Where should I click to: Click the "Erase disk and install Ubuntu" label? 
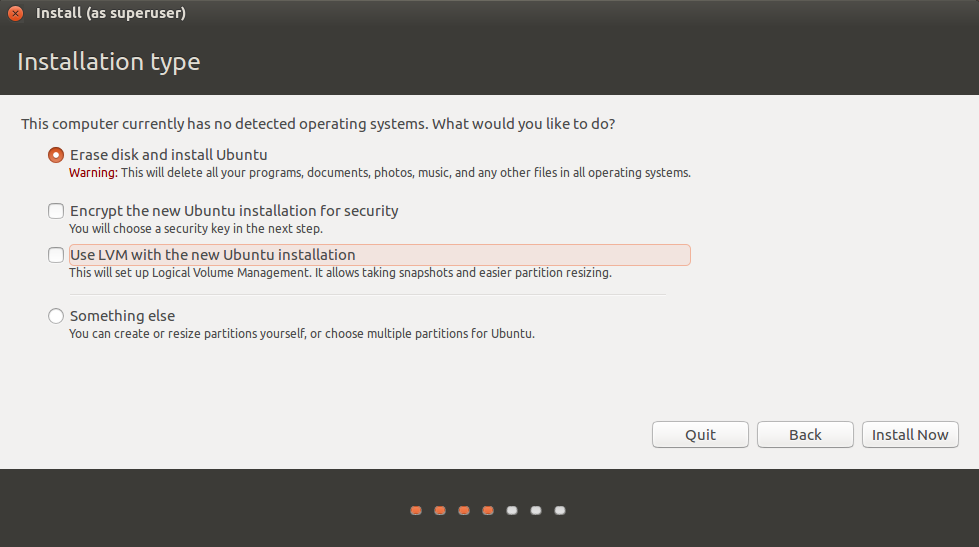[x=169, y=155]
